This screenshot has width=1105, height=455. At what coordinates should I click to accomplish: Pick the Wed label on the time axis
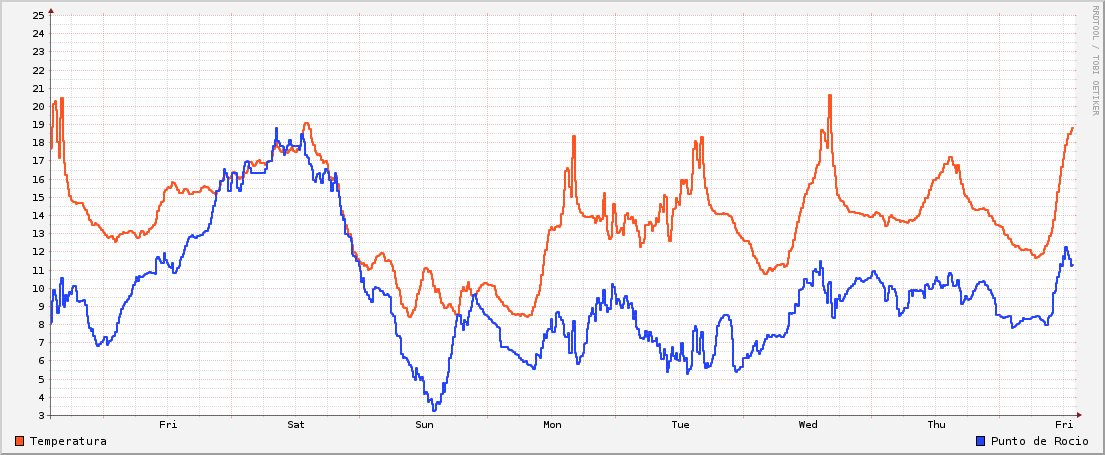click(x=808, y=425)
